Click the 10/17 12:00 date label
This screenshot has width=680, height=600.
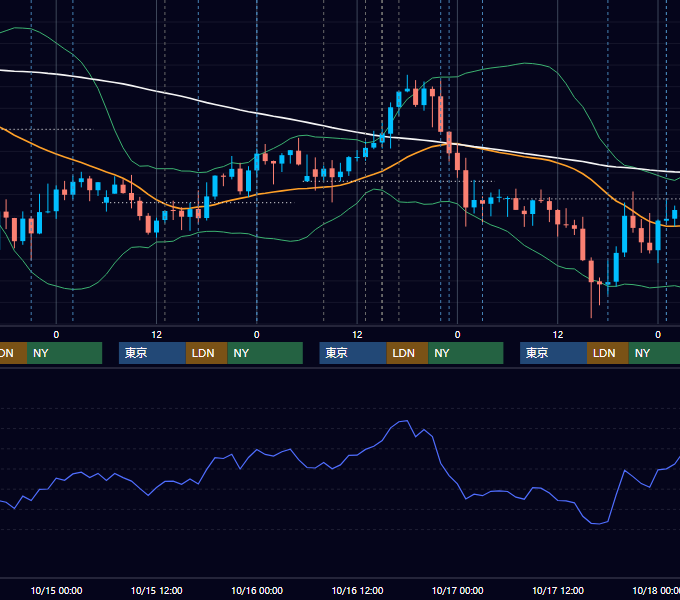point(558,590)
